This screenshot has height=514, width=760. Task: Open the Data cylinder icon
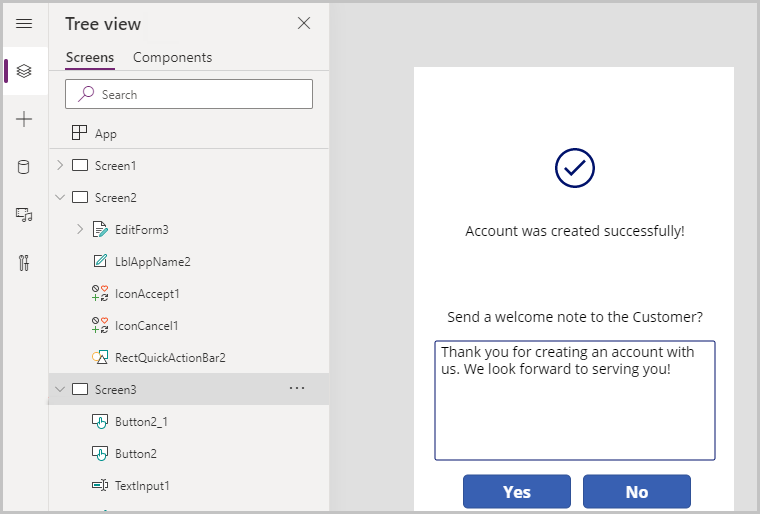point(23,167)
